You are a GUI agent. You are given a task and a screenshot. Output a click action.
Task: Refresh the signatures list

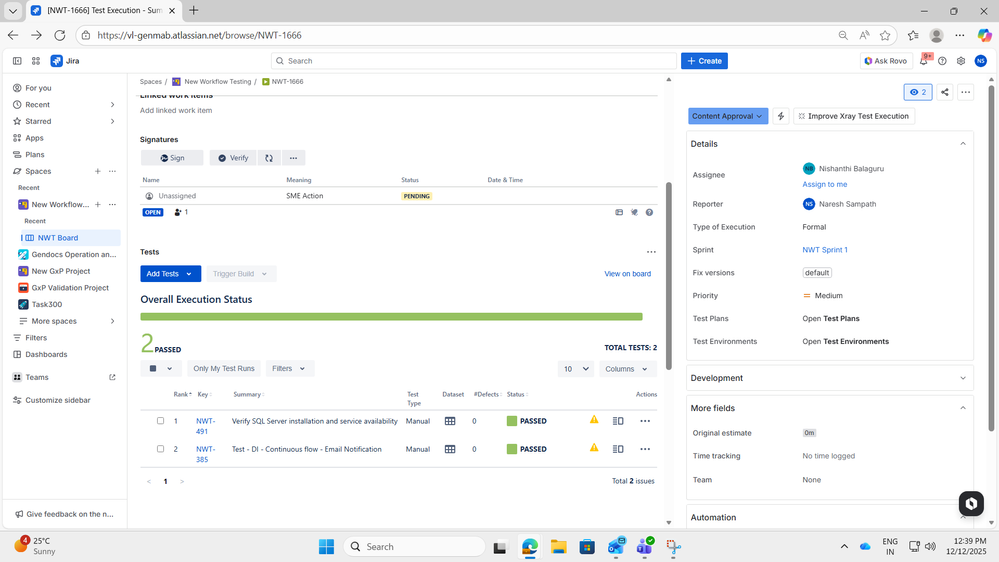tap(269, 158)
